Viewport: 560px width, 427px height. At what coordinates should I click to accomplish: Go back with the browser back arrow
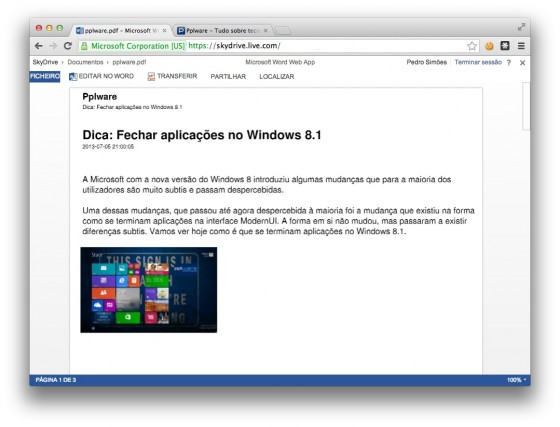[x=39, y=46]
